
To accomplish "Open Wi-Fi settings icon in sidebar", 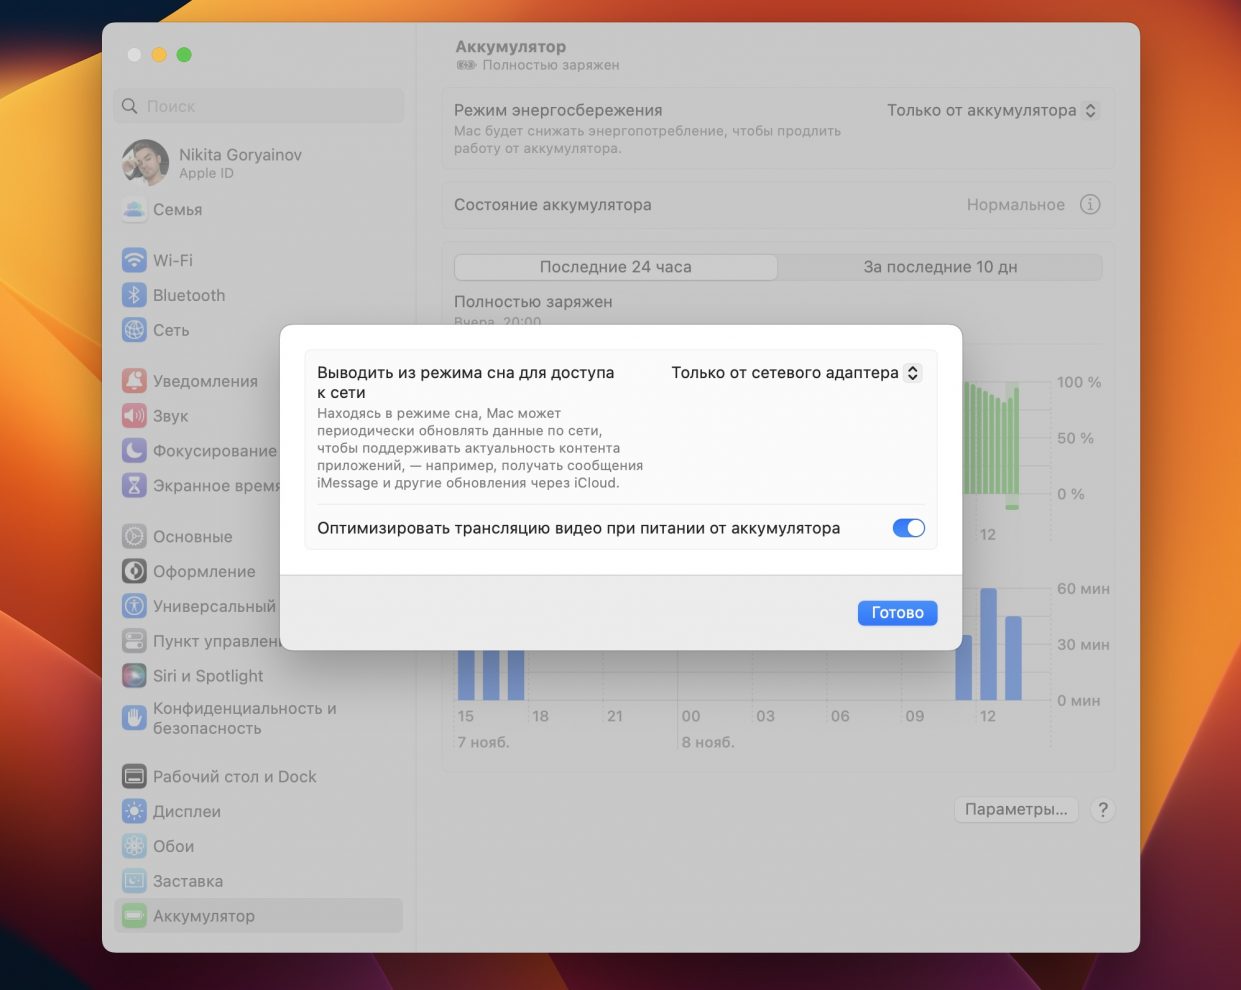I will point(134,260).
